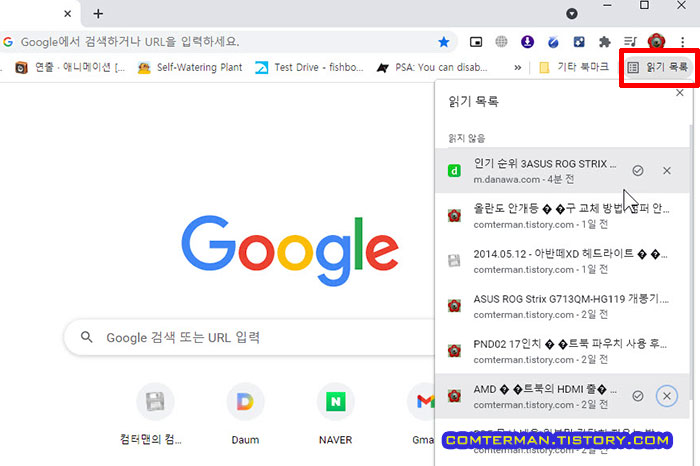The height and width of the screenshot is (466, 700).
Task: Click the Google search box on the page
Action: 250,337
